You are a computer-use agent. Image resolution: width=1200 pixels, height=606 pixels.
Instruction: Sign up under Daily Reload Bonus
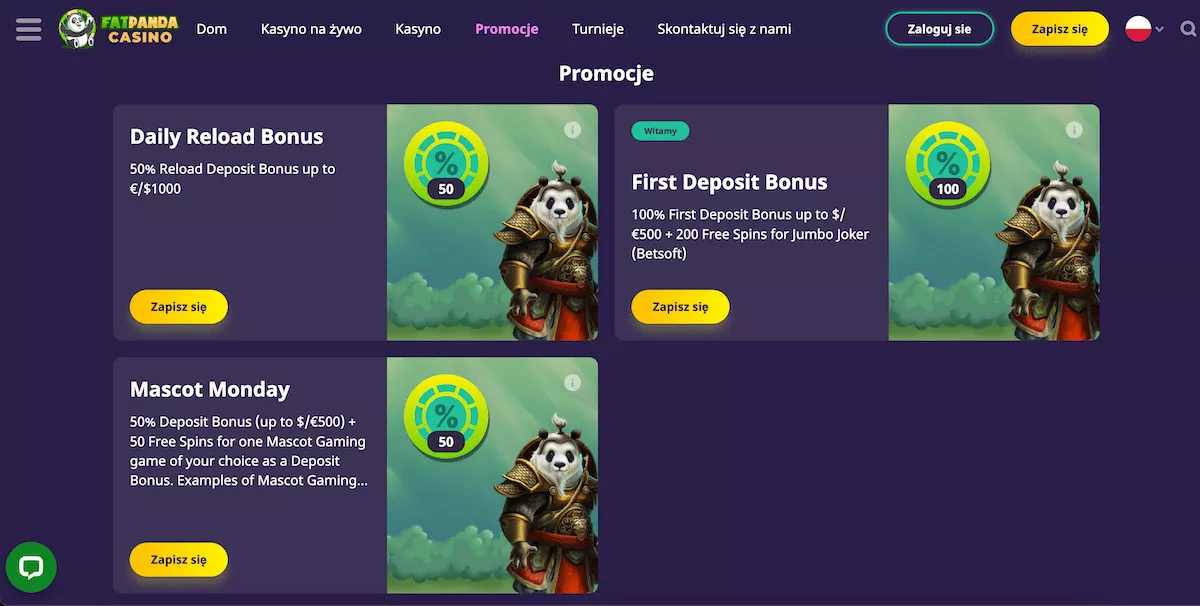click(x=179, y=307)
